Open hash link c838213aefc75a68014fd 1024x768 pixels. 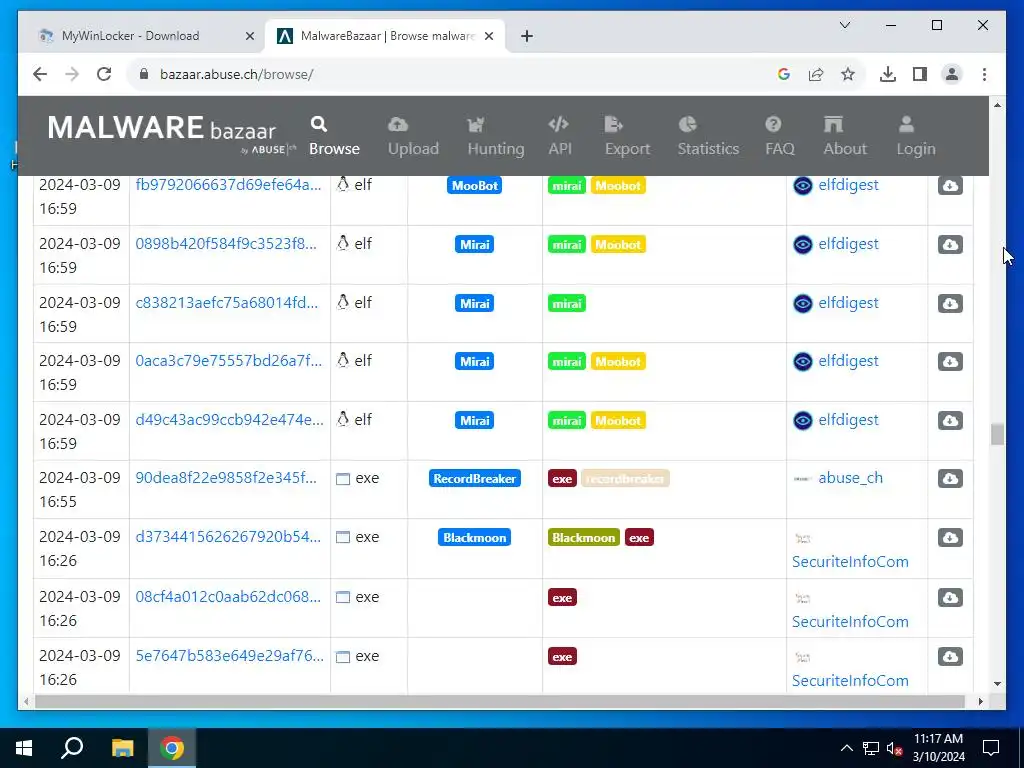point(227,302)
